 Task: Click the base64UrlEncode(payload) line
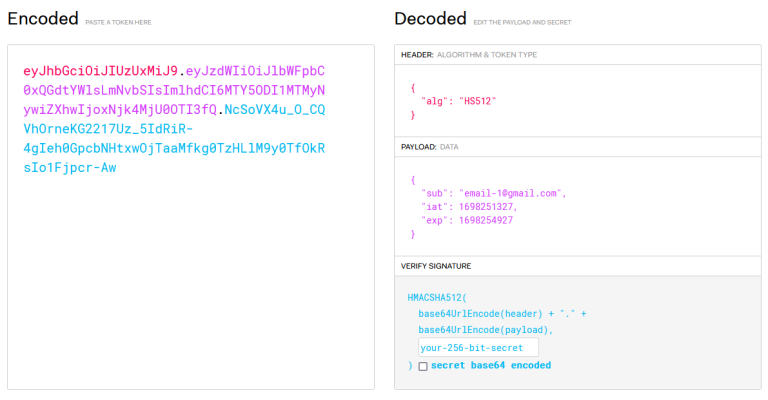(485, 330)
